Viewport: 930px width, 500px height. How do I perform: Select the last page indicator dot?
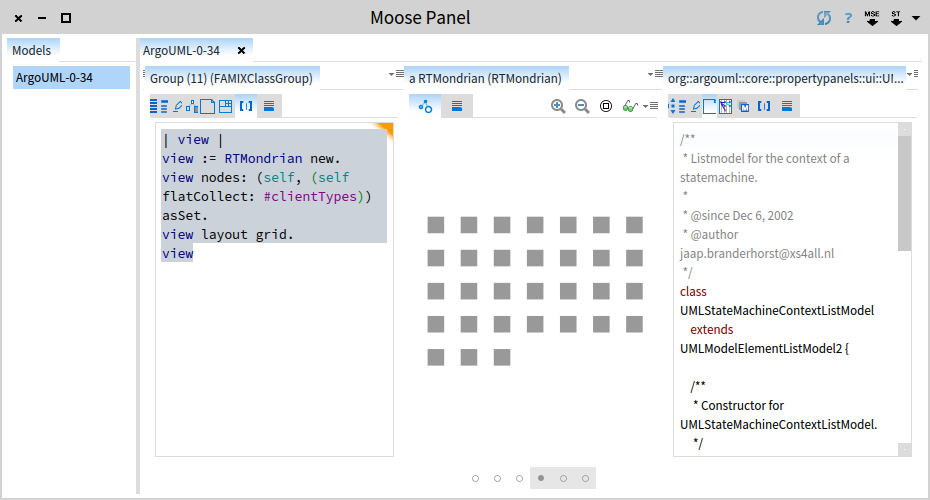(x=586, y=479)
